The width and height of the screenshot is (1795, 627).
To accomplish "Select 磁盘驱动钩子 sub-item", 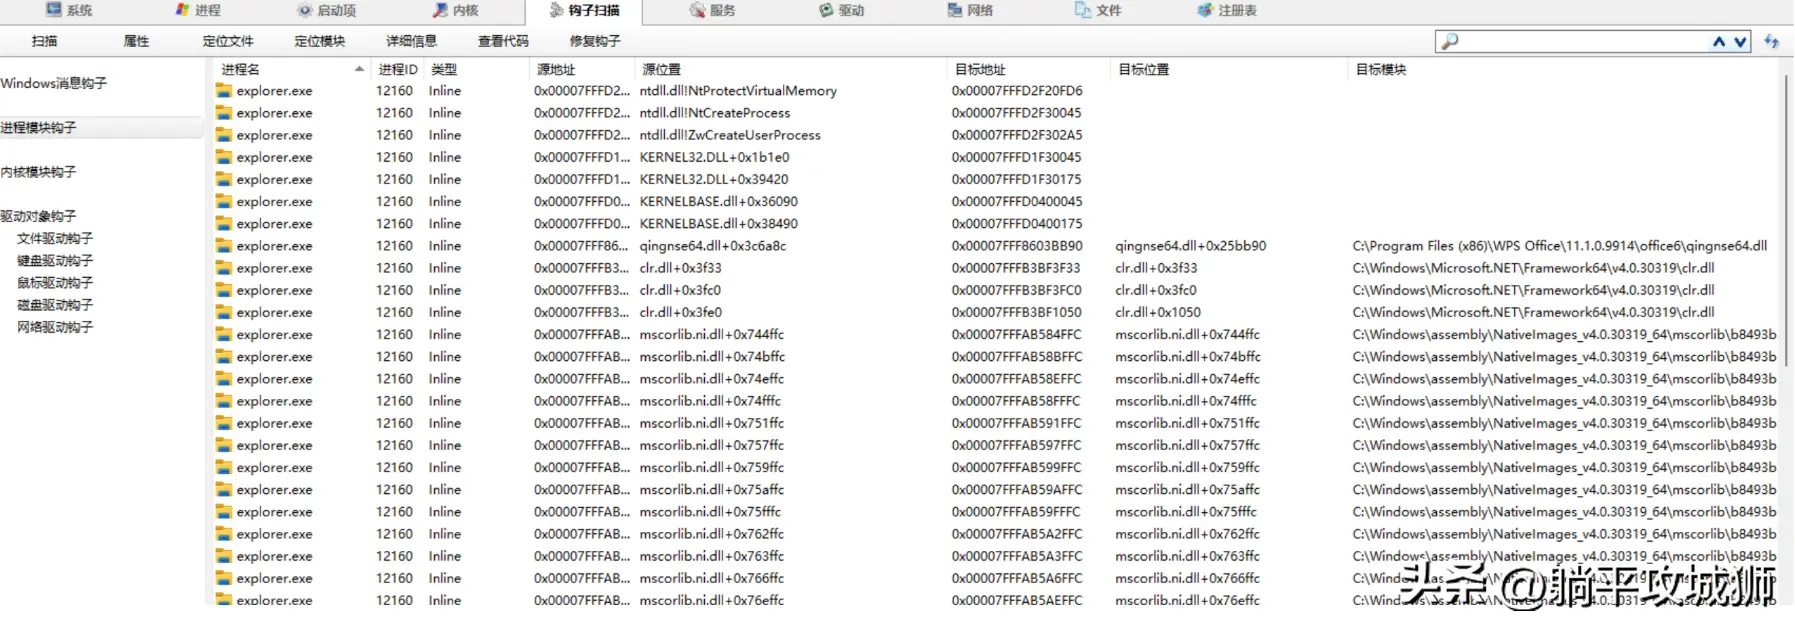I will [55, 304].
